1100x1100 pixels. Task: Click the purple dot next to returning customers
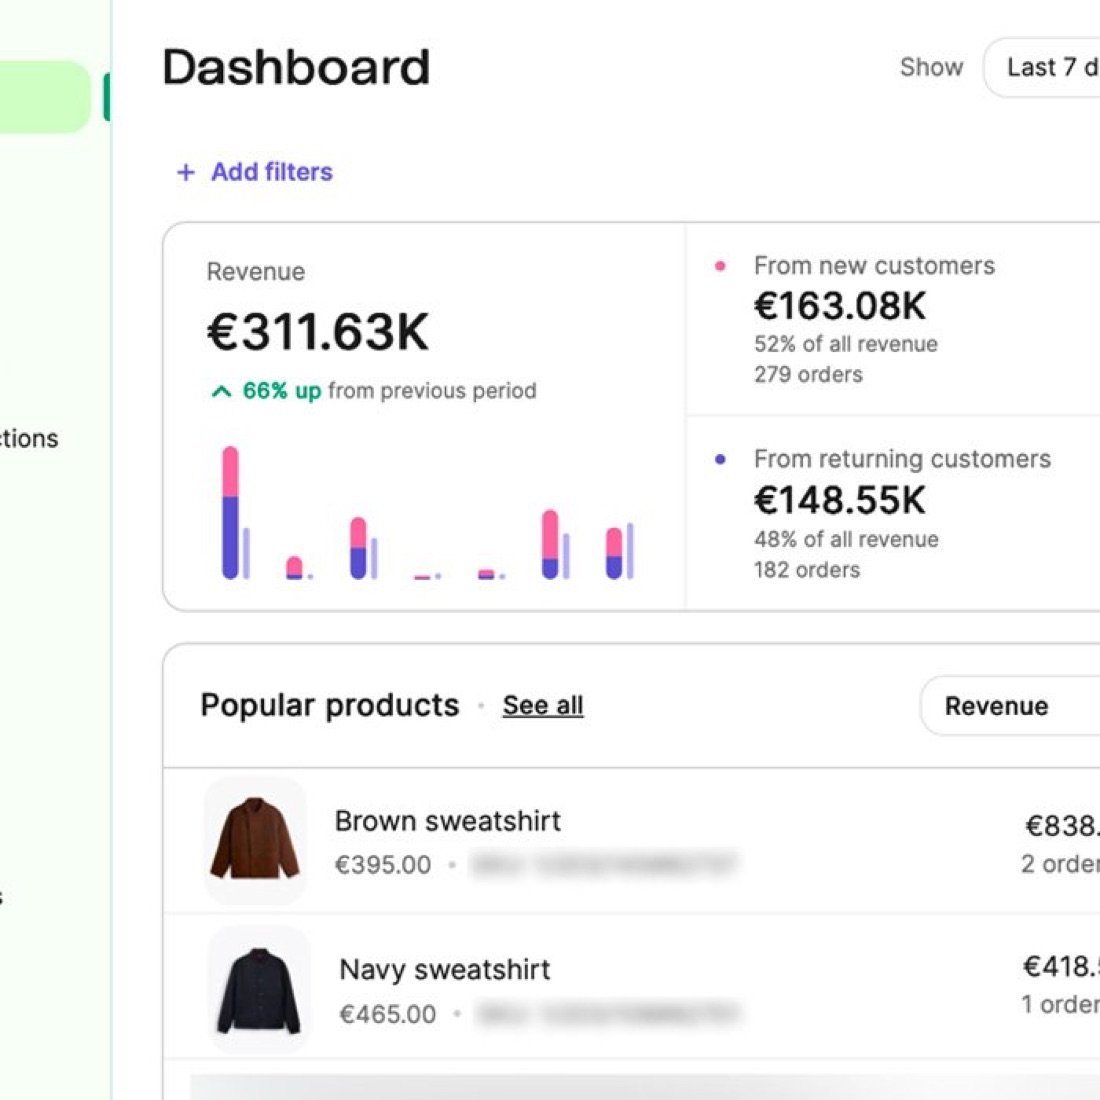click(720, 460)
